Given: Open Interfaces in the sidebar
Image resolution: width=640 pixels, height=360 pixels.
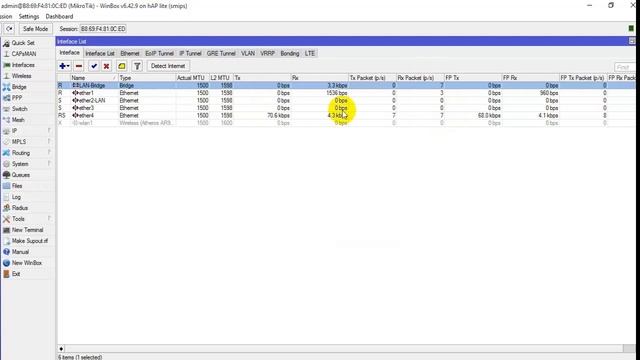Looking at the screenshot, I should (23, 65).
